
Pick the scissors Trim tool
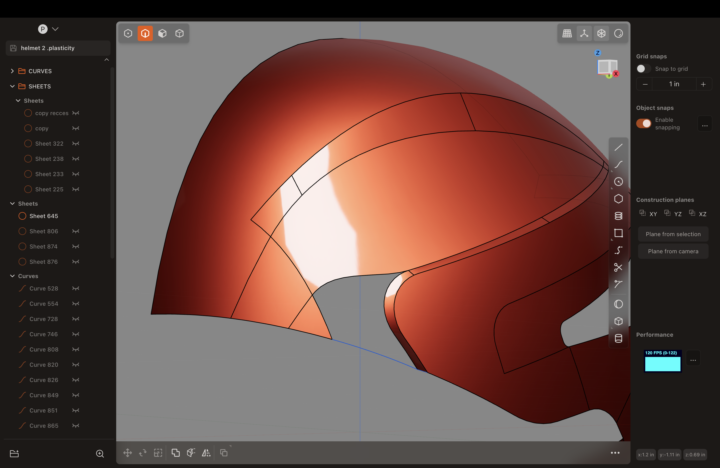tap(618, 267)
